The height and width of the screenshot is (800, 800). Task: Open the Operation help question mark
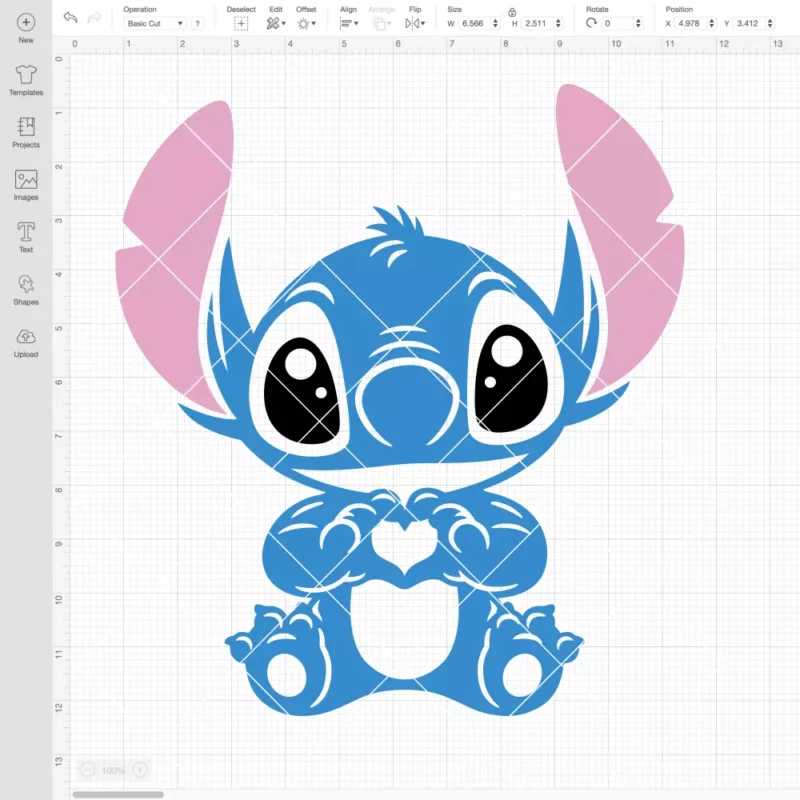[197, 23]
